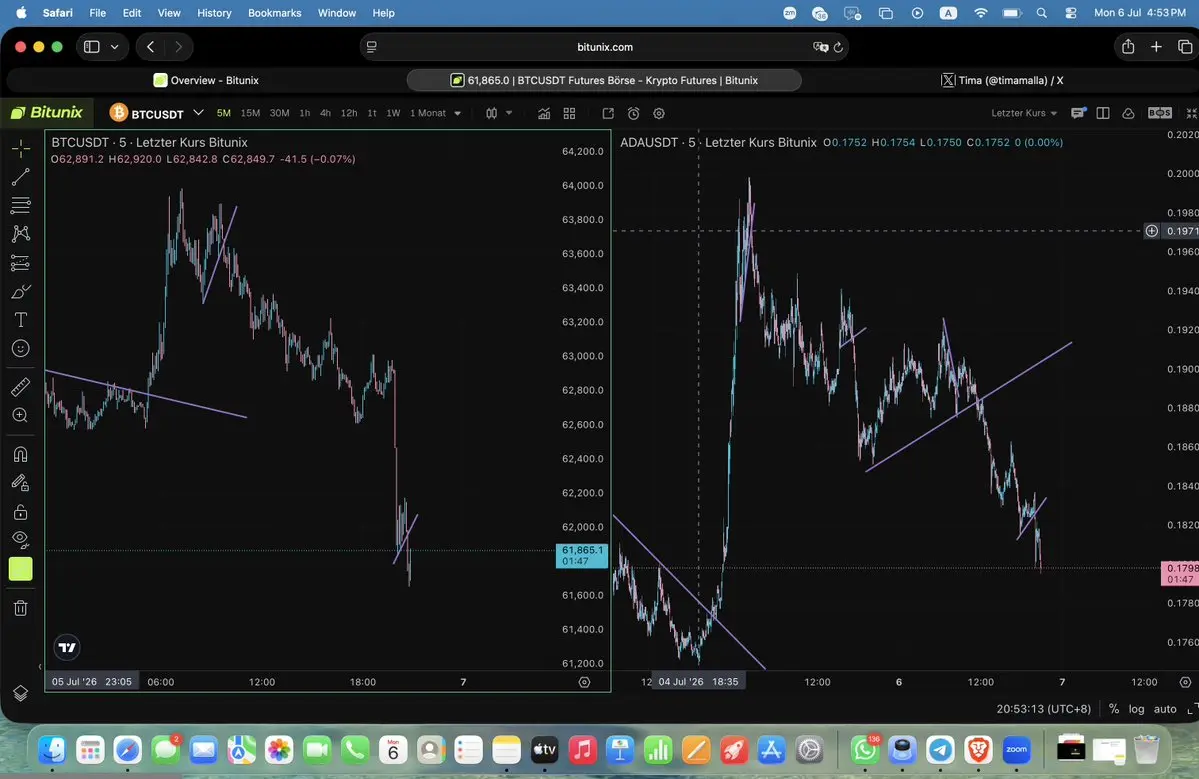
Task: Delete drawings with trash icon
Action: pos(21,608)
